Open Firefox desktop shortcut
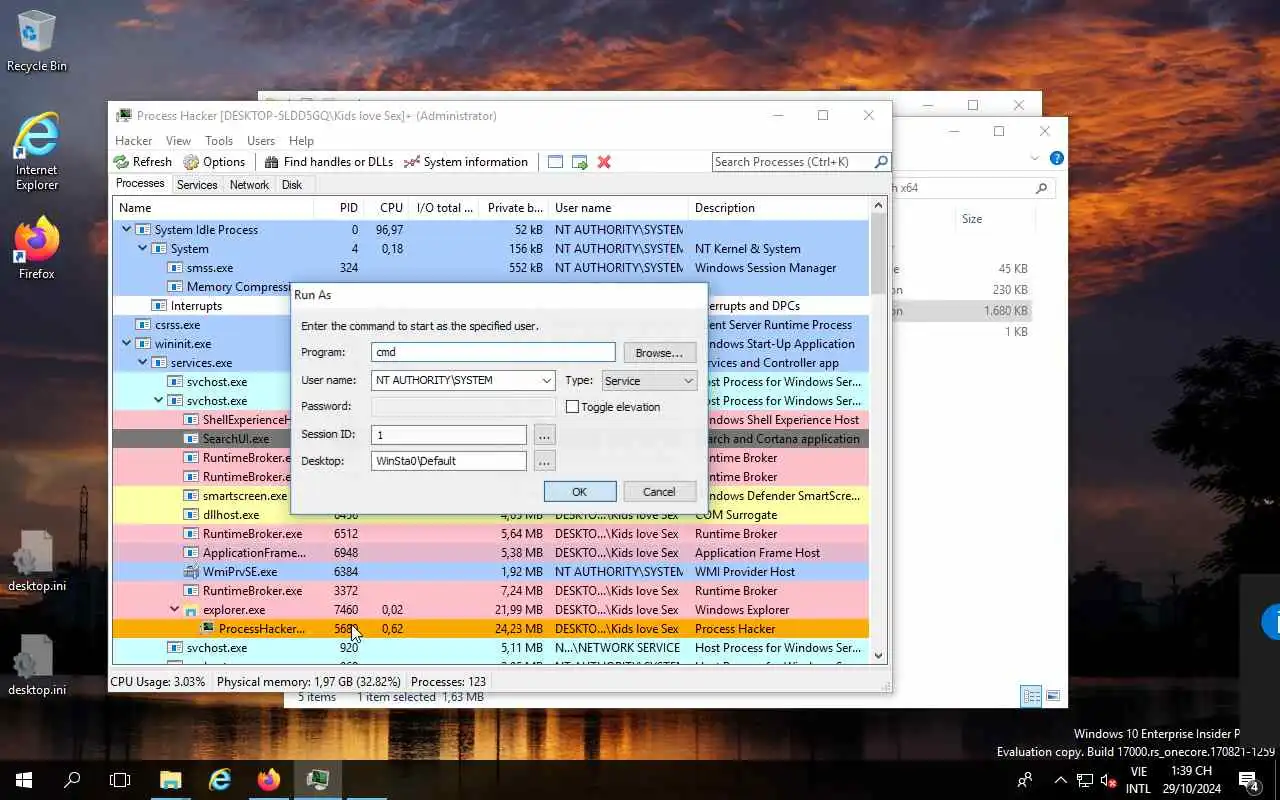 [37, 248]
